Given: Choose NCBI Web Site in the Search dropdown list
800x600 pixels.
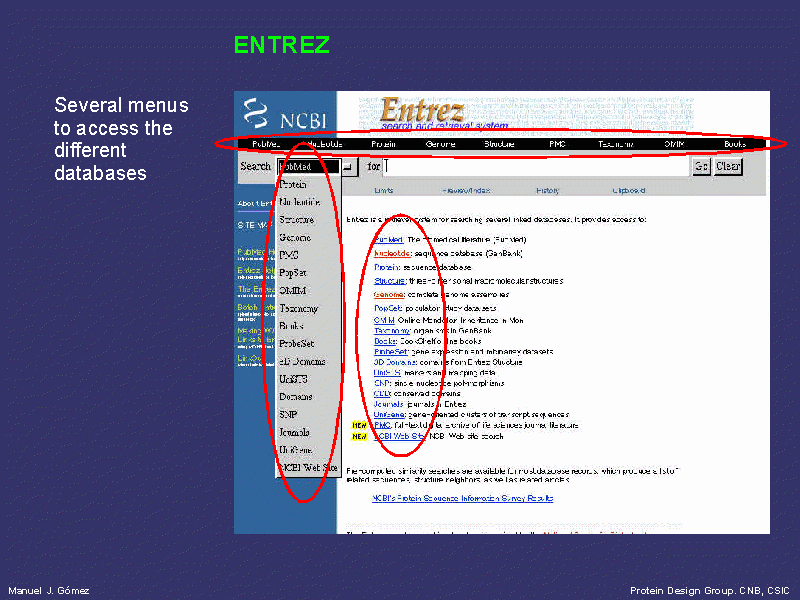Looking at the screenshot, I should pos(308,468).
